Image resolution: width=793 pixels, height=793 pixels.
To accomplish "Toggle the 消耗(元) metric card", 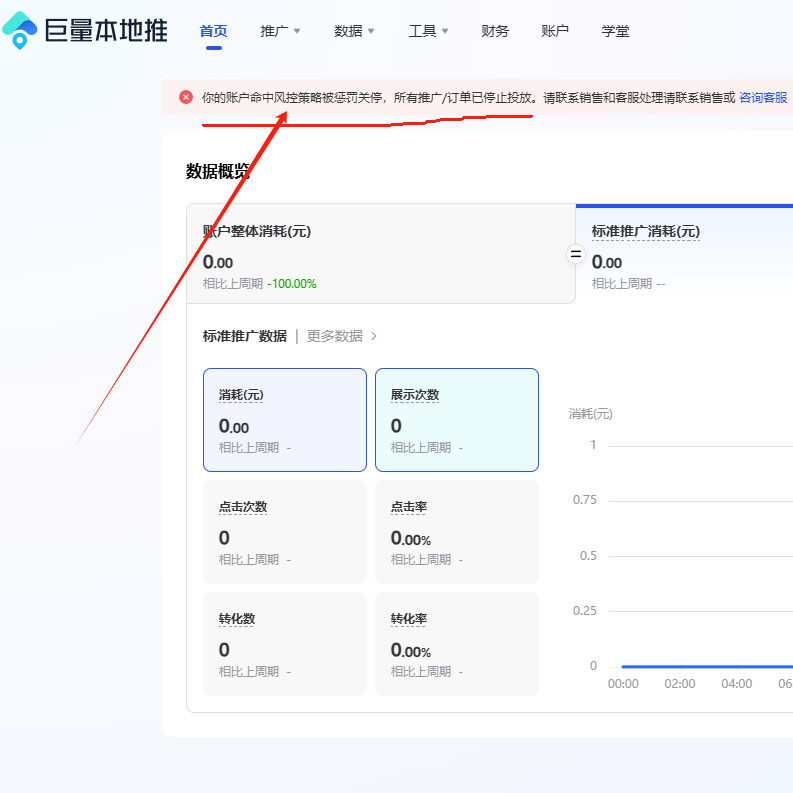I will (285, 420).
